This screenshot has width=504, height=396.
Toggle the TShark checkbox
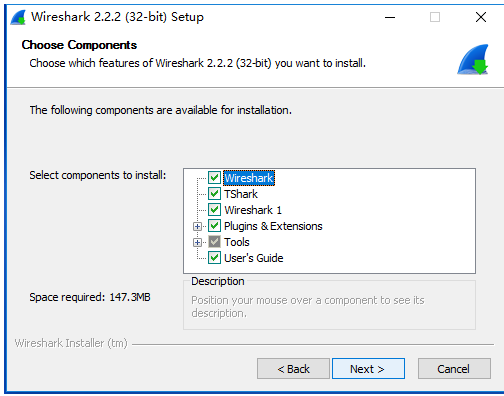[x=214, y=194]
